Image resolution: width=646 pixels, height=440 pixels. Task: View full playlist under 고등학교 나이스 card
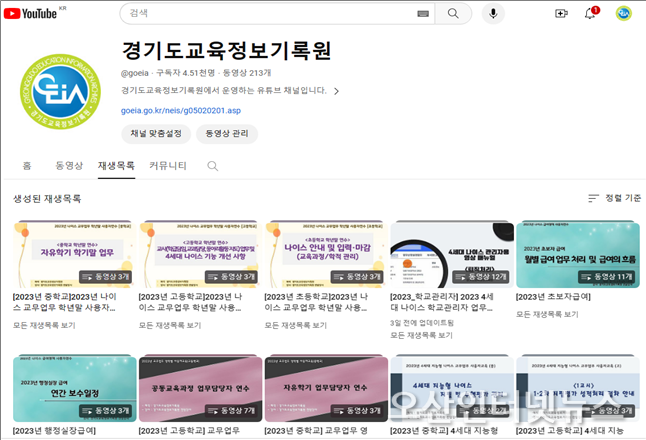point(170,325)
